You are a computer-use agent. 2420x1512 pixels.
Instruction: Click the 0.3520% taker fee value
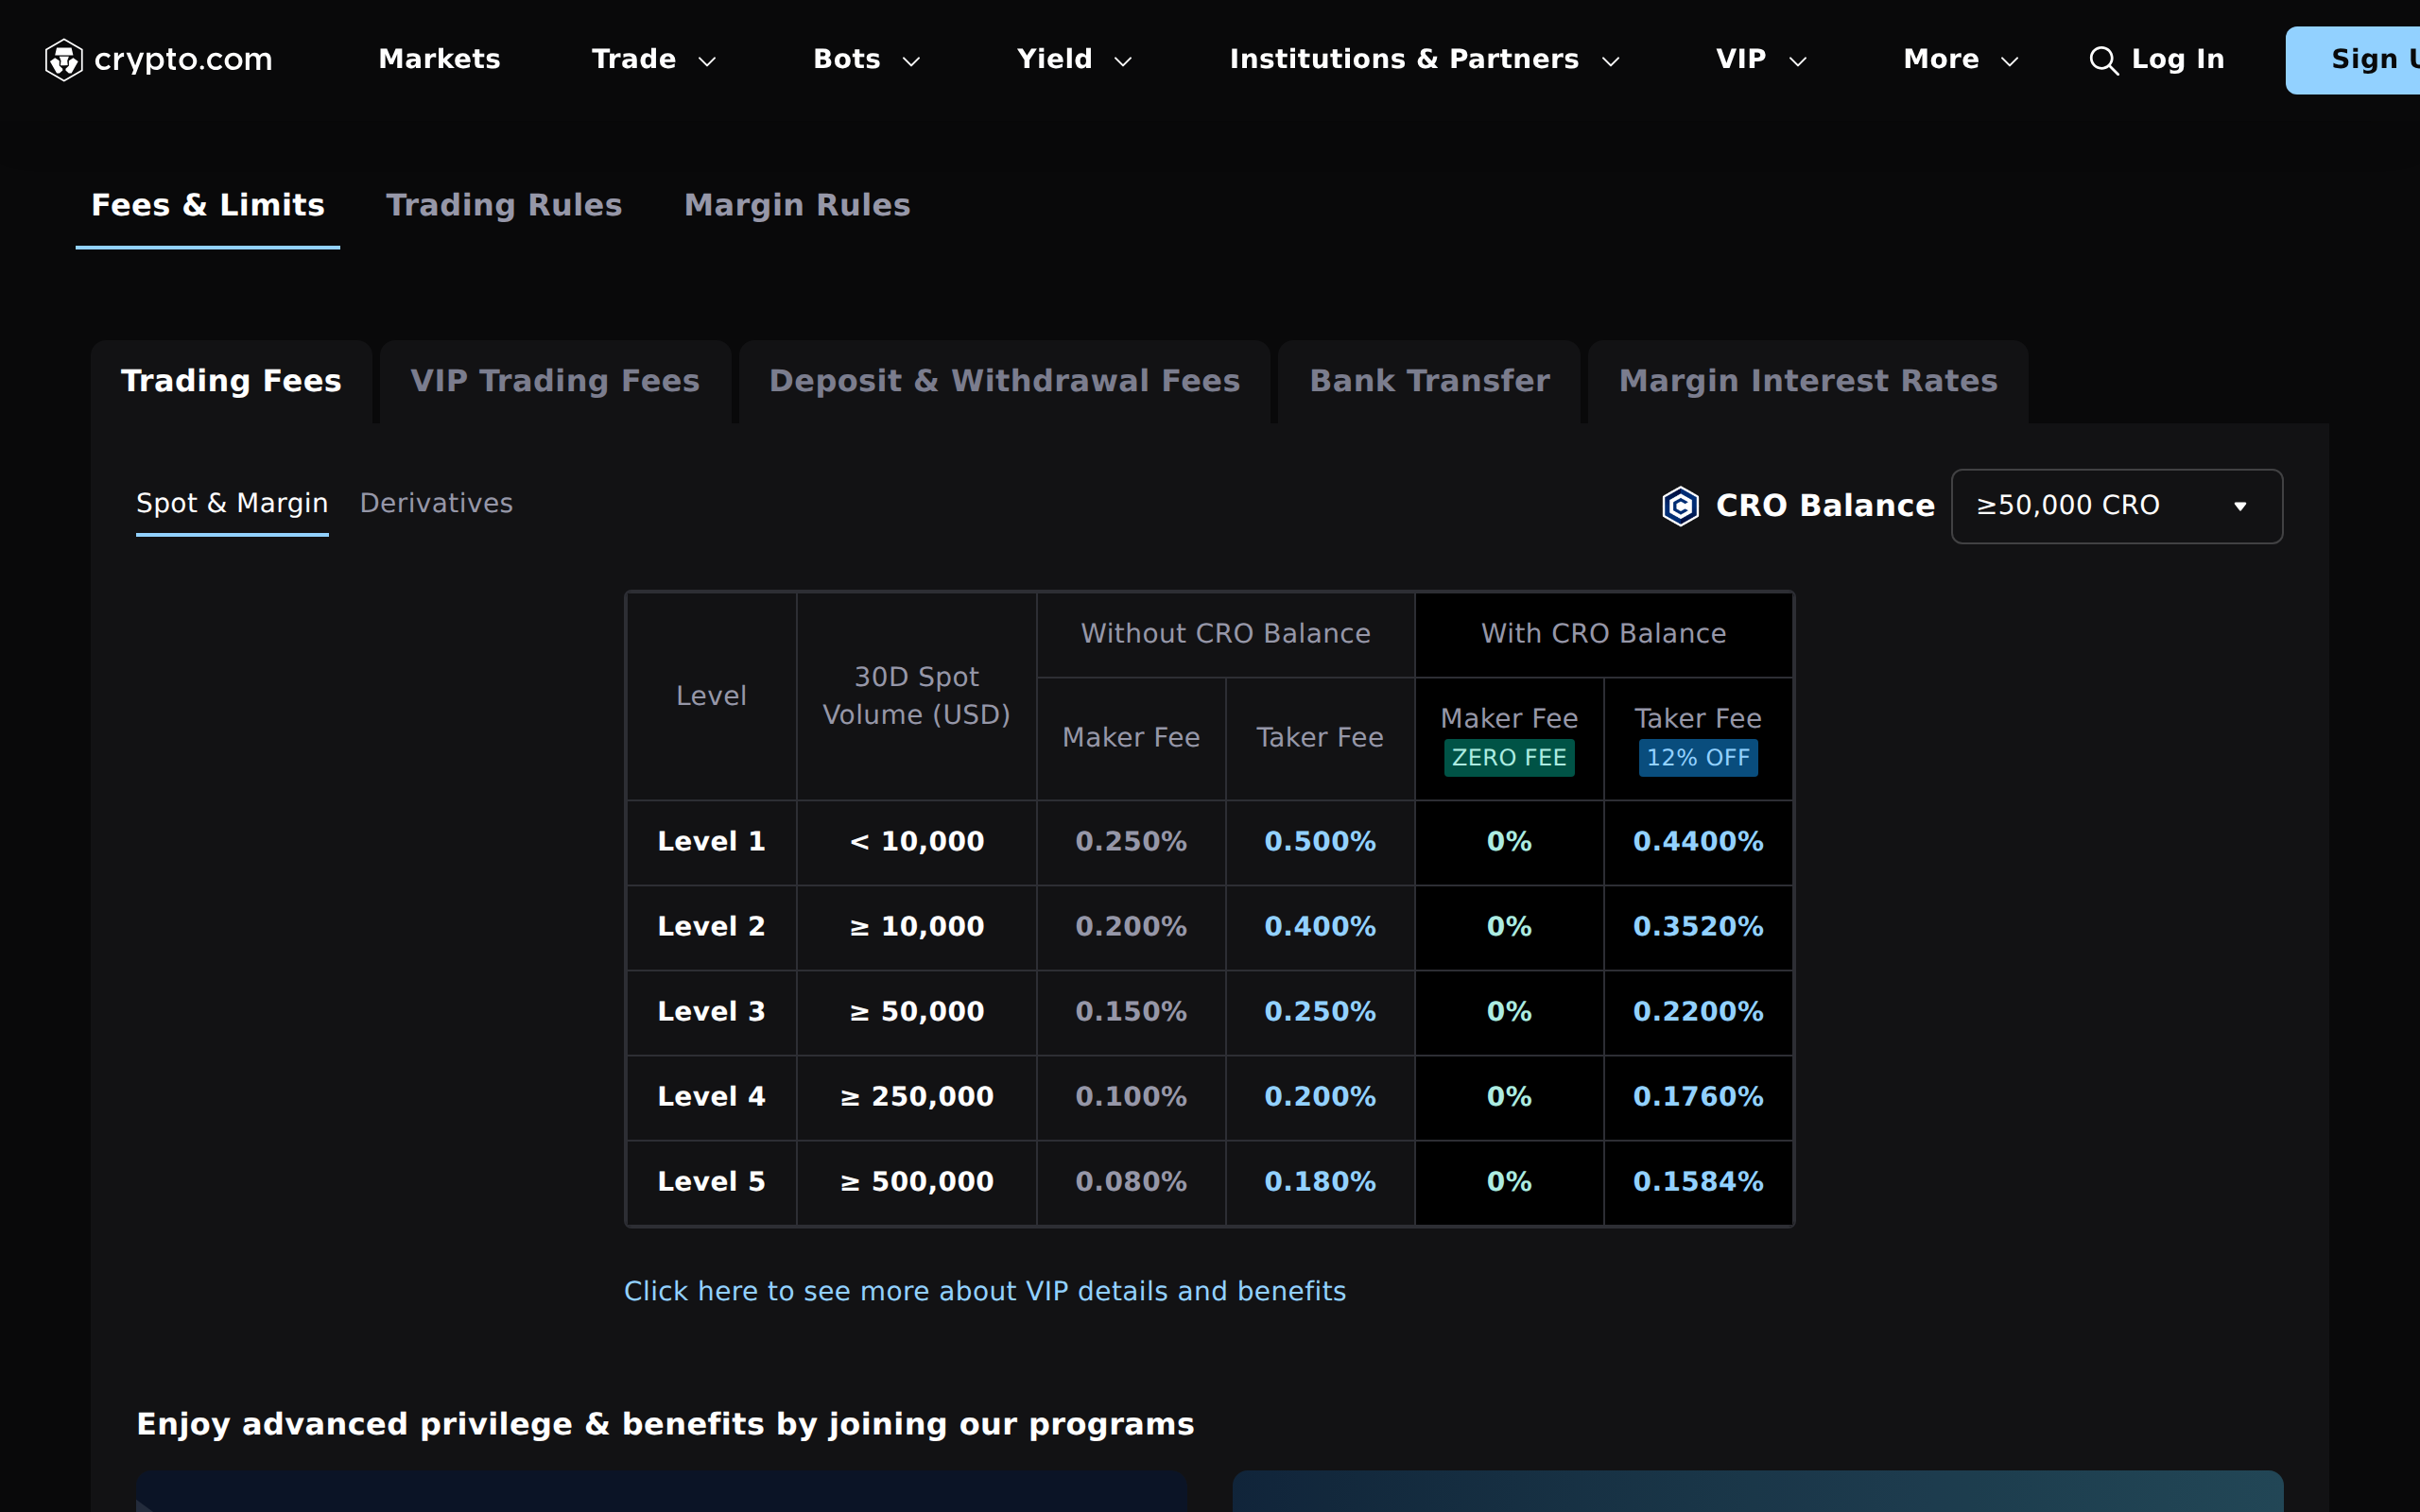[1698, 927]
